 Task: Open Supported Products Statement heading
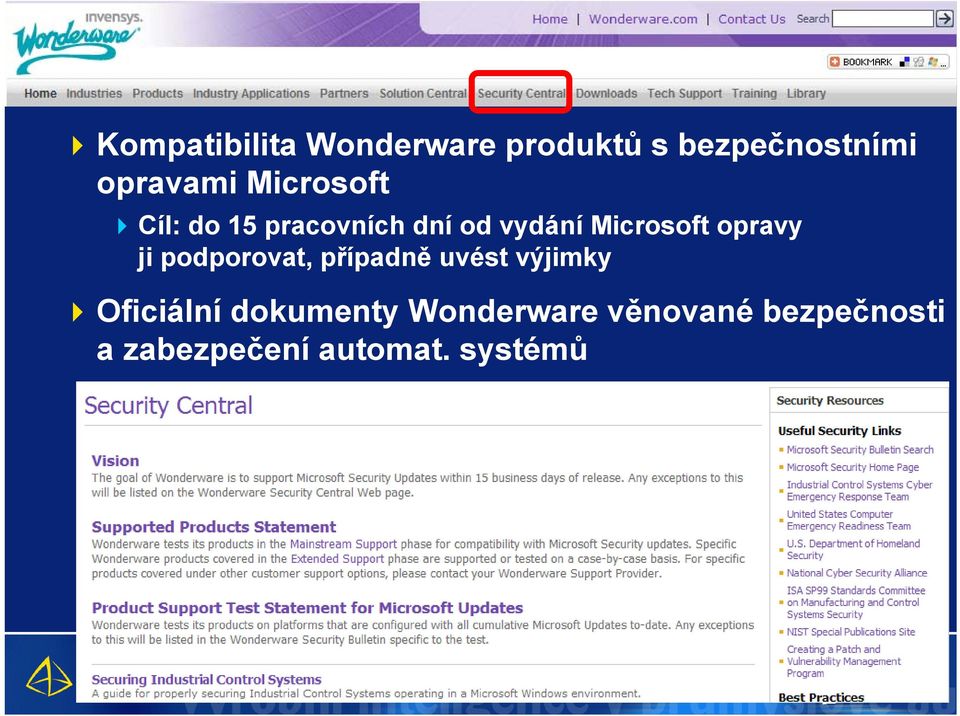pyautogui.click(x=214, y=527)
